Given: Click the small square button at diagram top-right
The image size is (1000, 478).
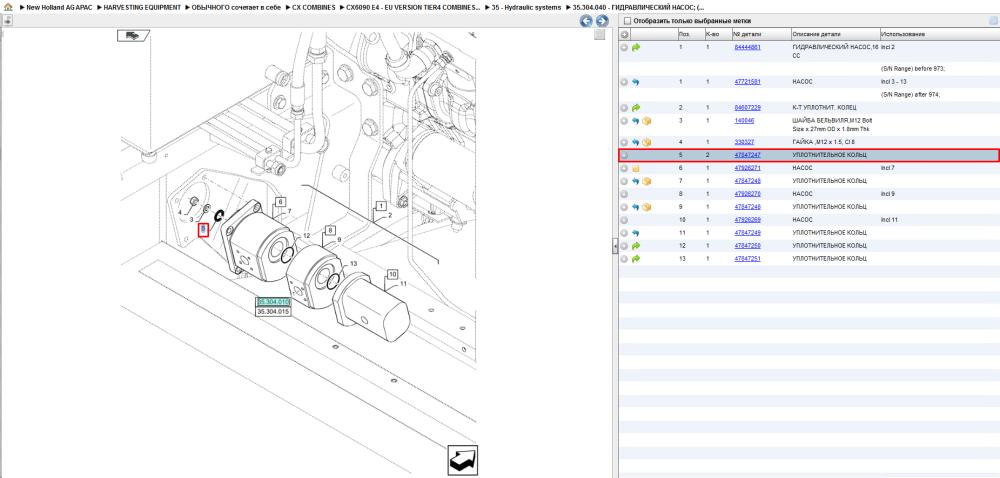Looking at the screenshot, I should [x=599, y=34].
